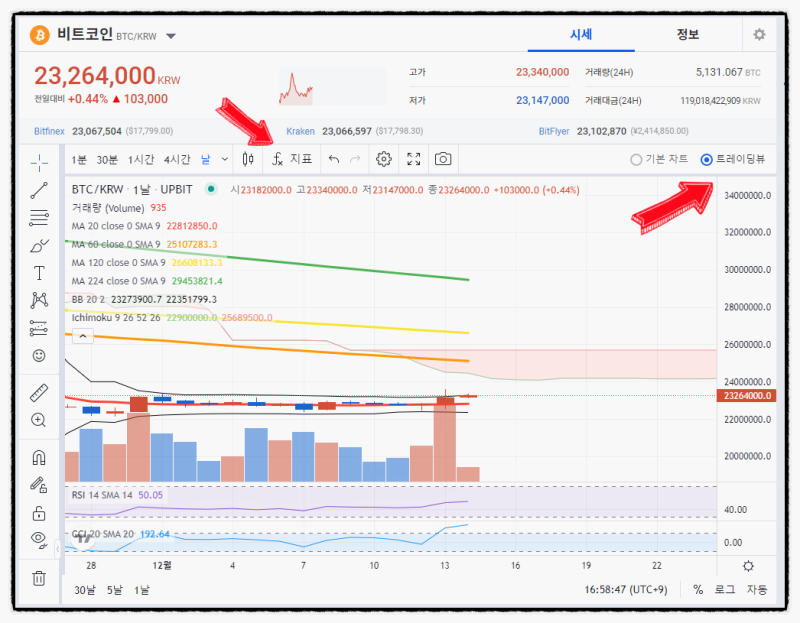The image size is (800, 623).
Task: Toggle hide all drawings eye icon
Action: pos(39,539)
